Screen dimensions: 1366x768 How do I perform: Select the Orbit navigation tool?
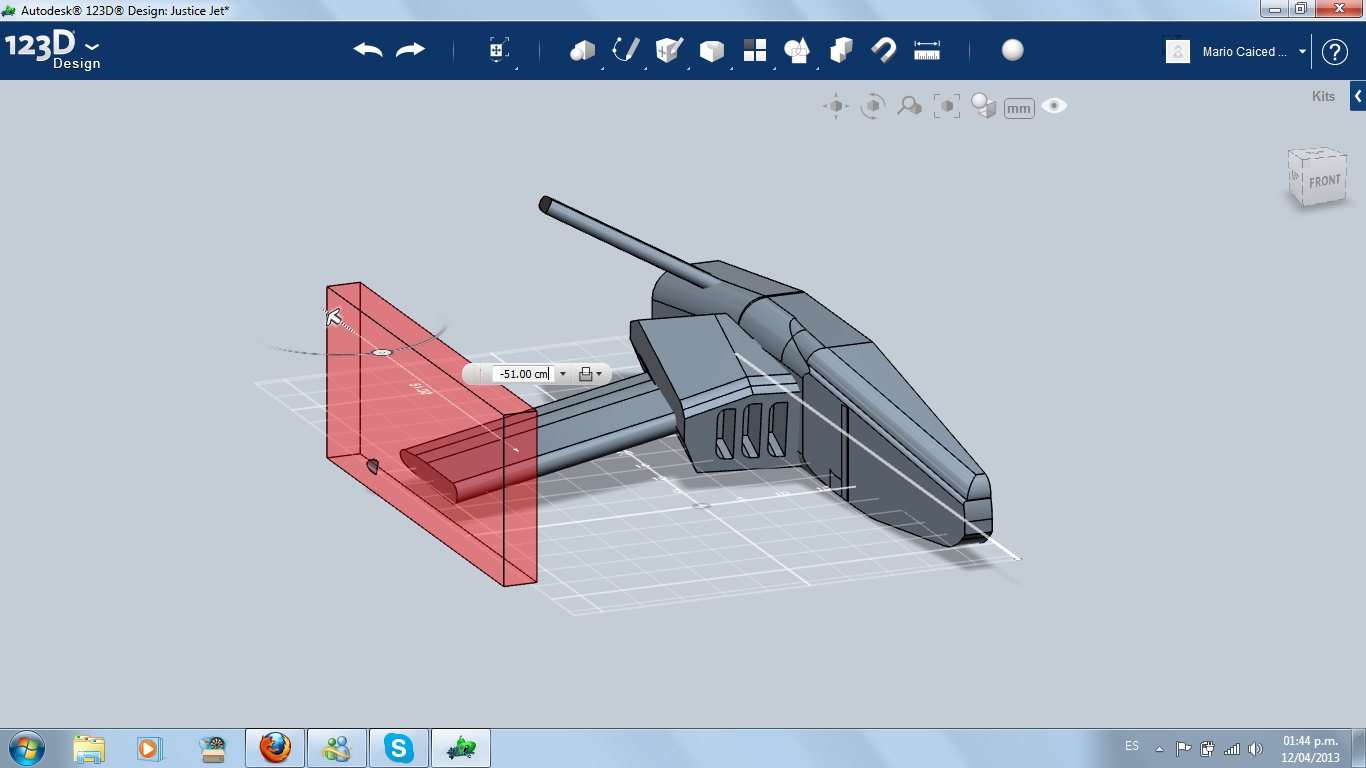[x=873, y=106]
